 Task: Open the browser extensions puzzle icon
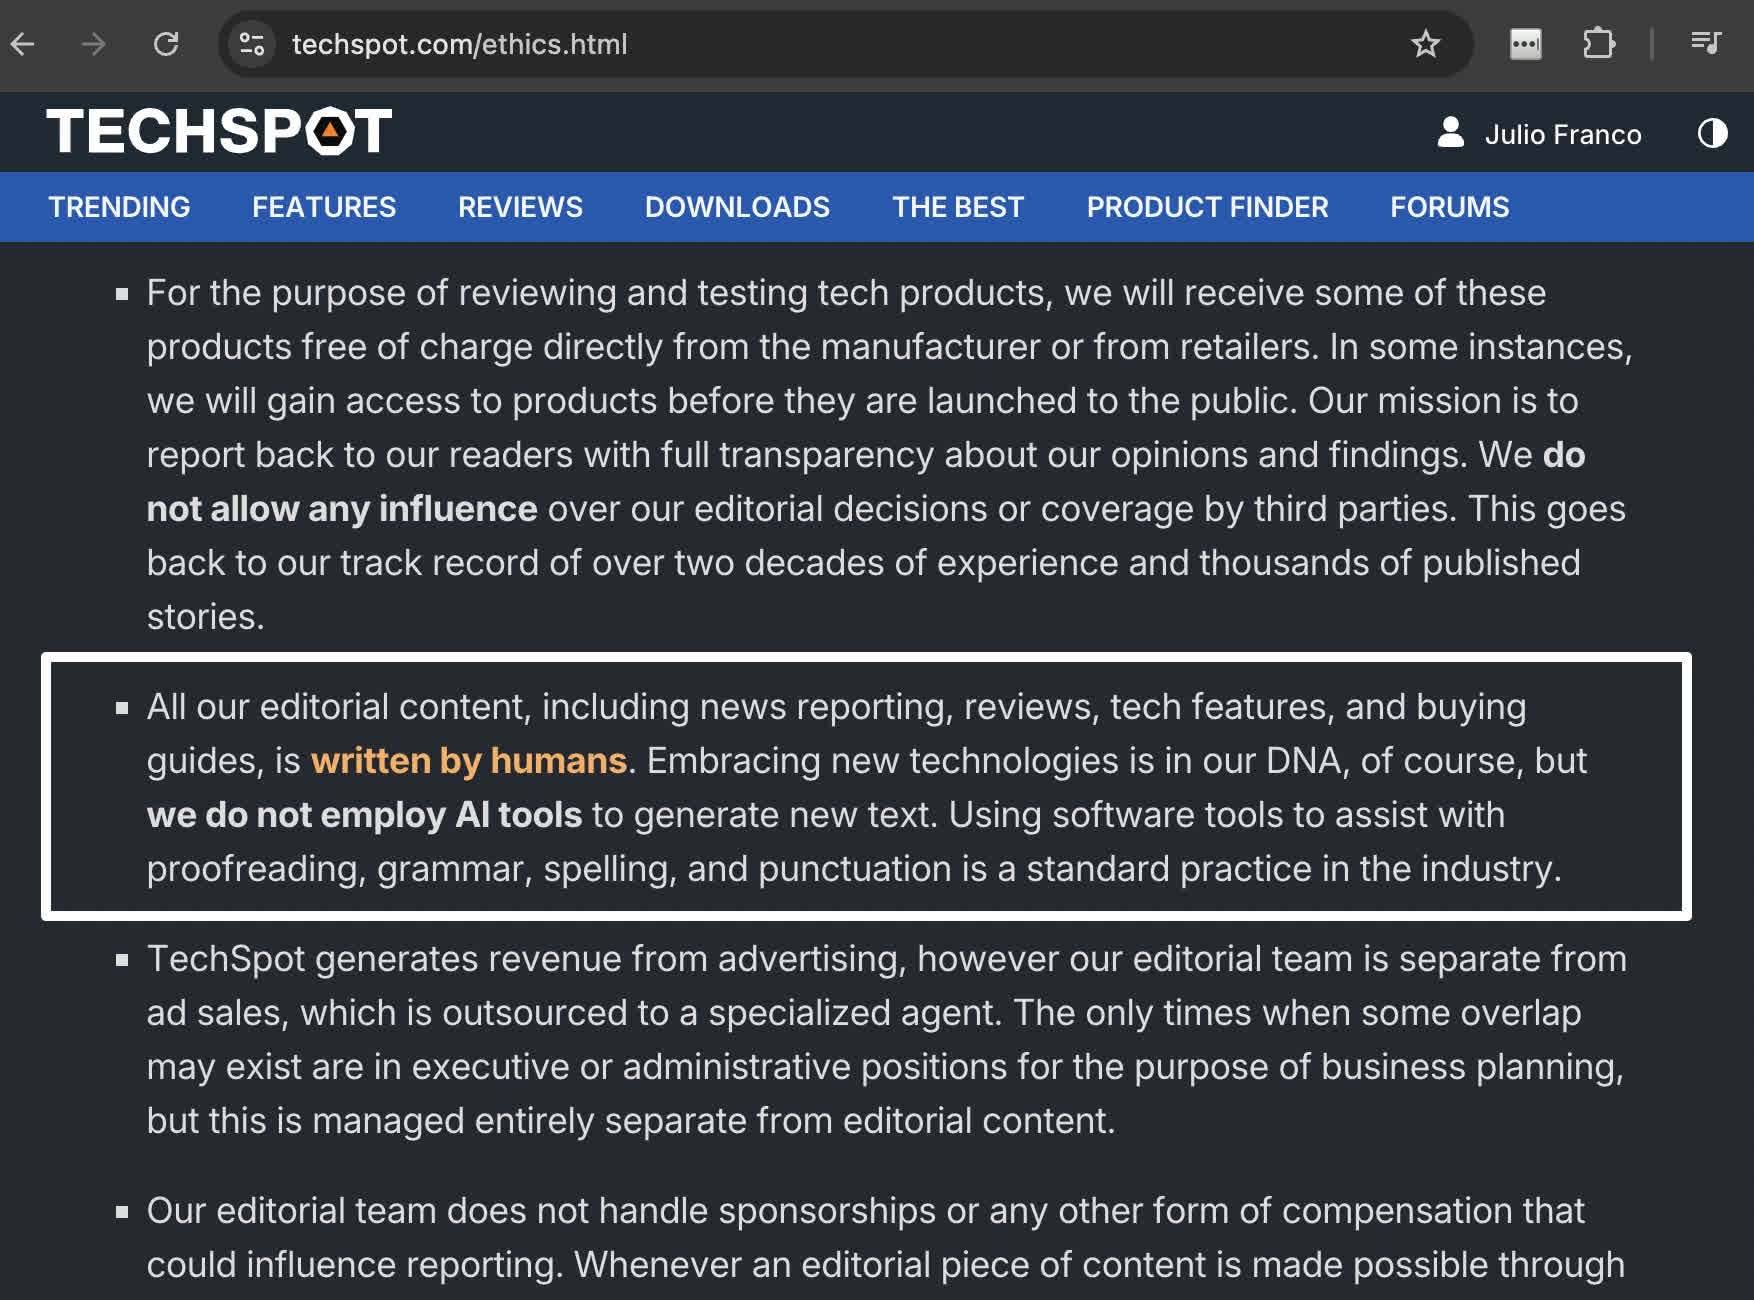[x=1598, y=44]
